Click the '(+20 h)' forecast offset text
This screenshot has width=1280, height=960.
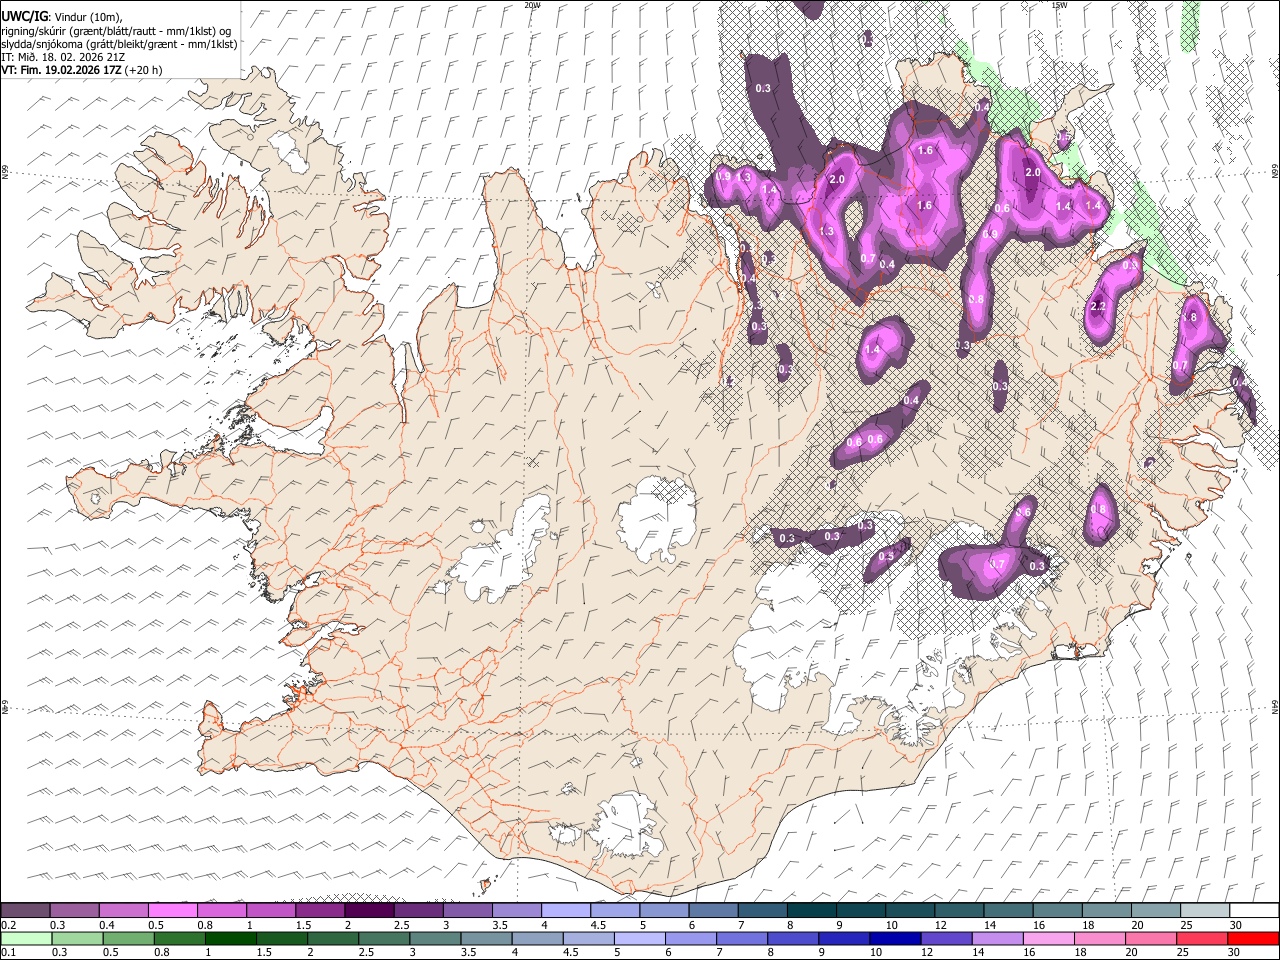pos(144,70)
